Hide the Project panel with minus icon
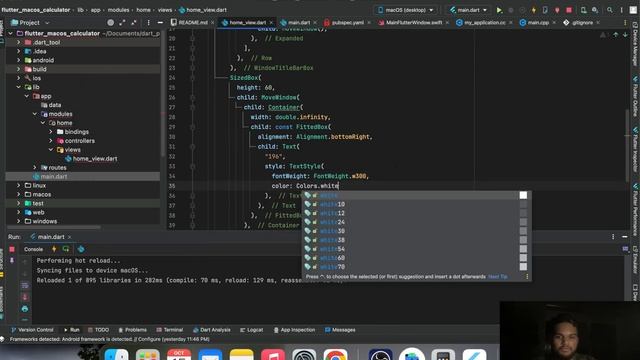The width and height of the screenshot is (640, 360). click(160, 23)
